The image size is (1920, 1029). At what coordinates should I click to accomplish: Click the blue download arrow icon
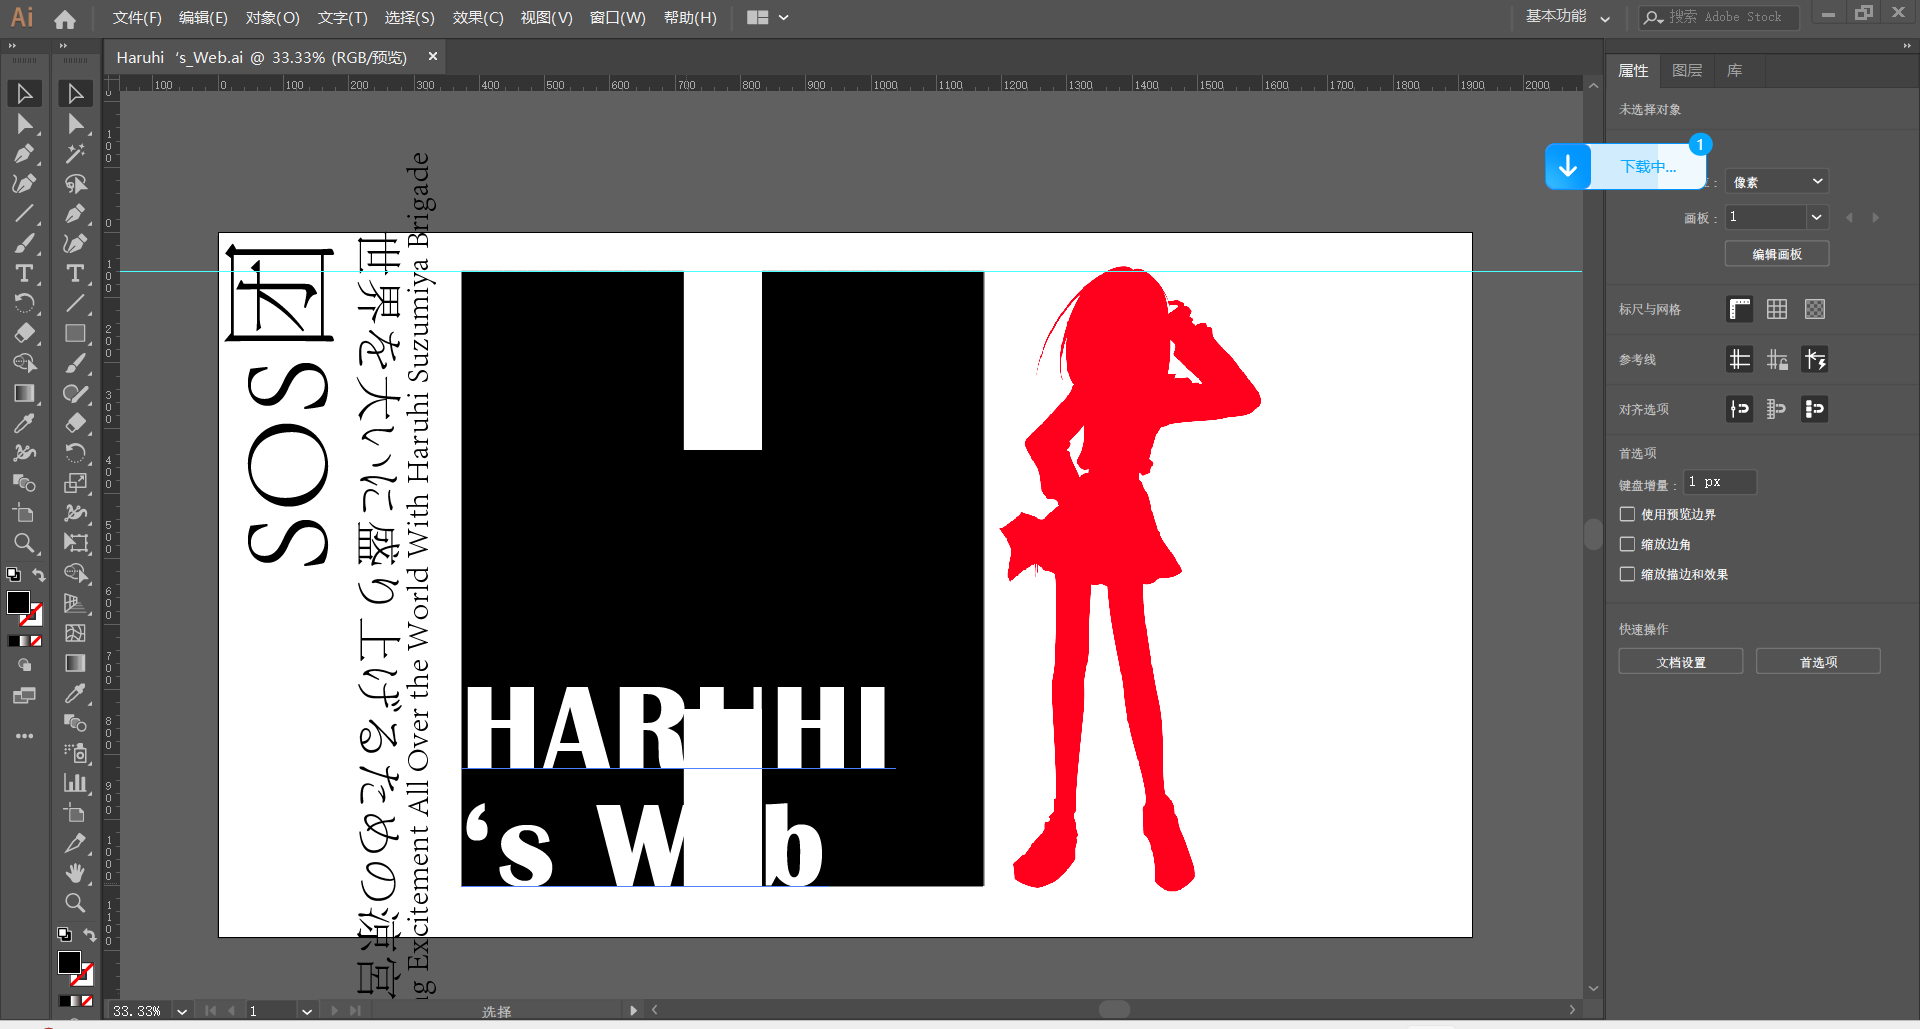[x=1568, y=166]
